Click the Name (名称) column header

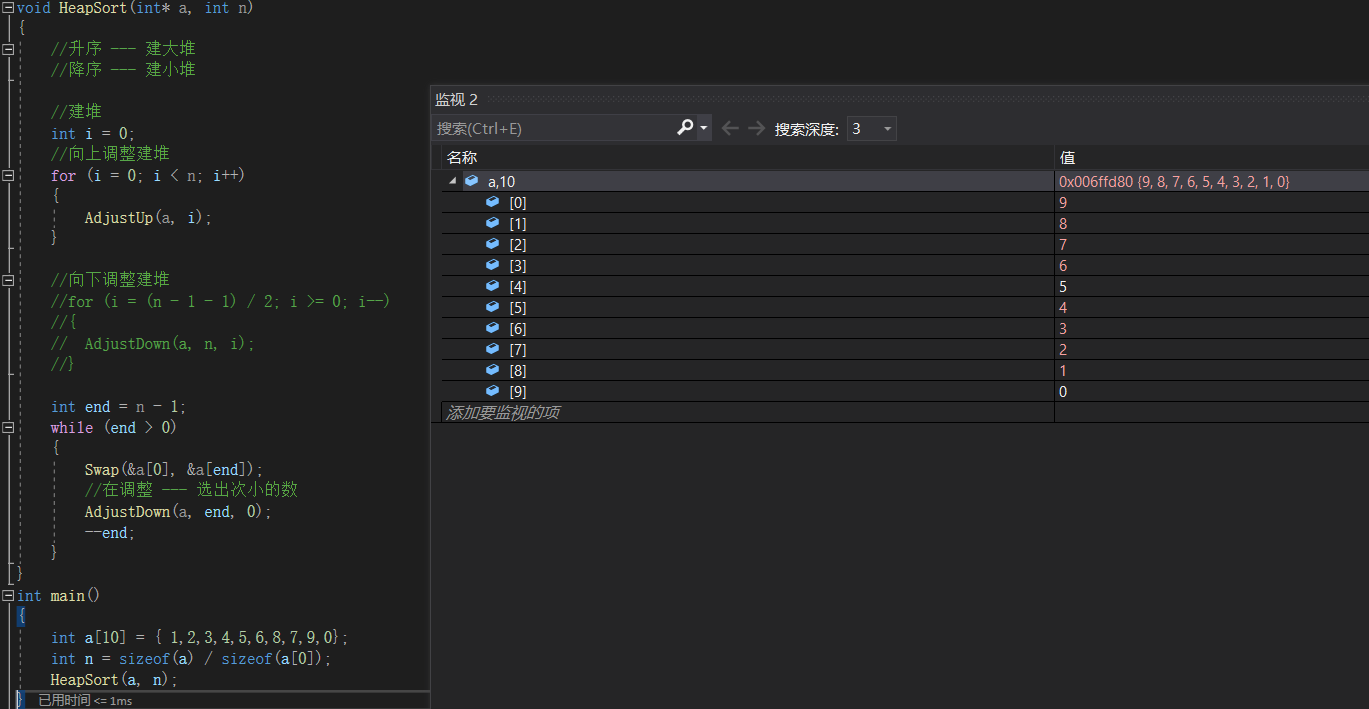462,158
